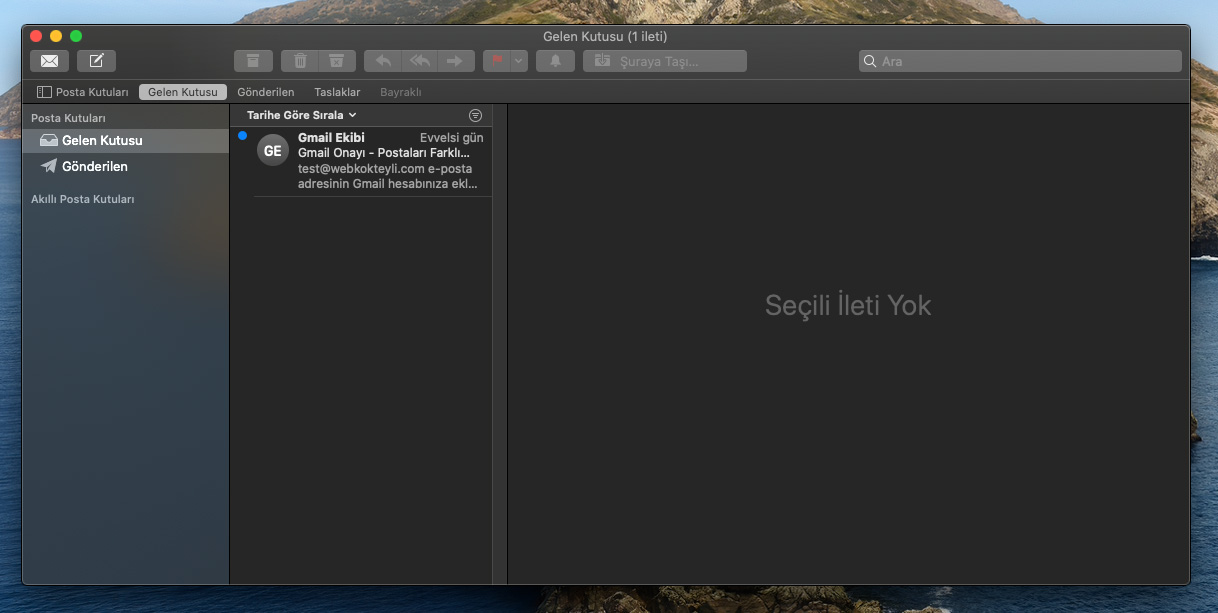1218x613 pixels.
Task: Select 'Gönderilen' in the favorites bar
Action: (266, 92)
